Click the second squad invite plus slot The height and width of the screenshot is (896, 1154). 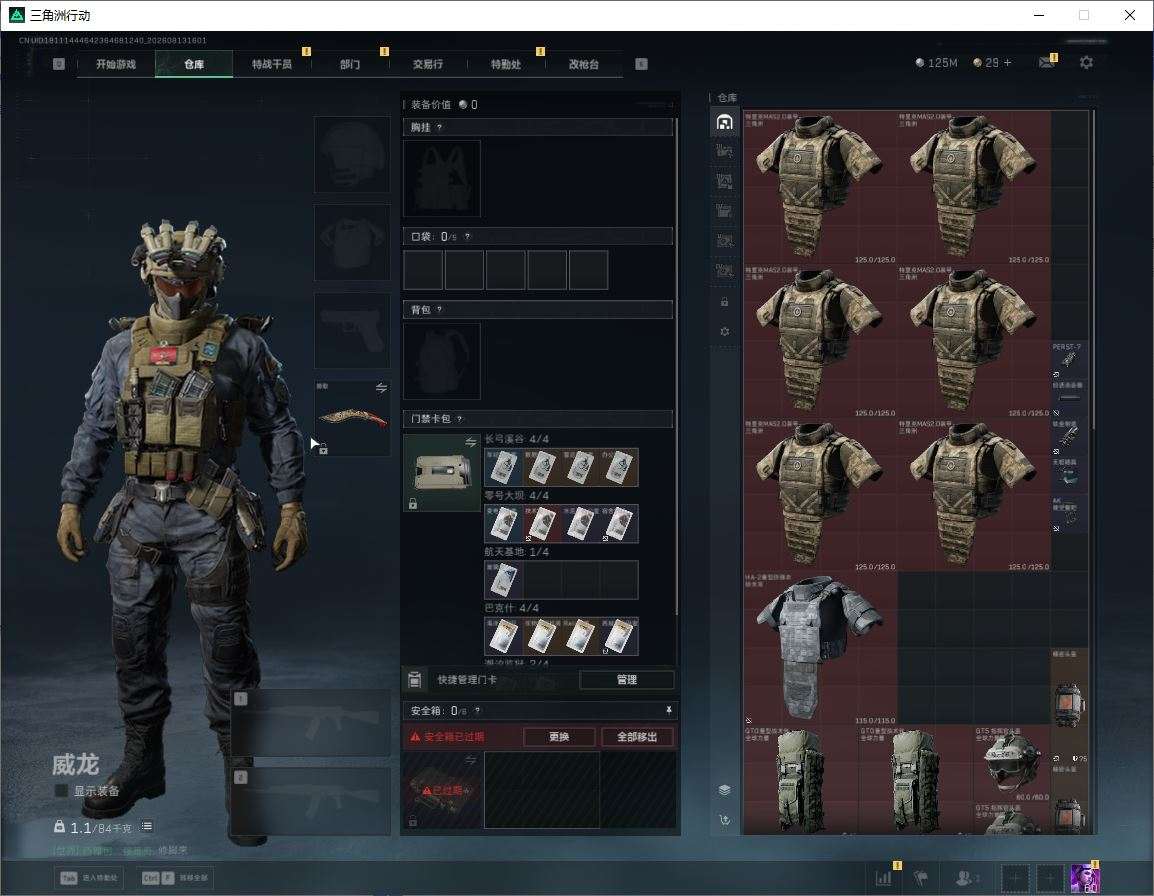(x=1050, y=878)
